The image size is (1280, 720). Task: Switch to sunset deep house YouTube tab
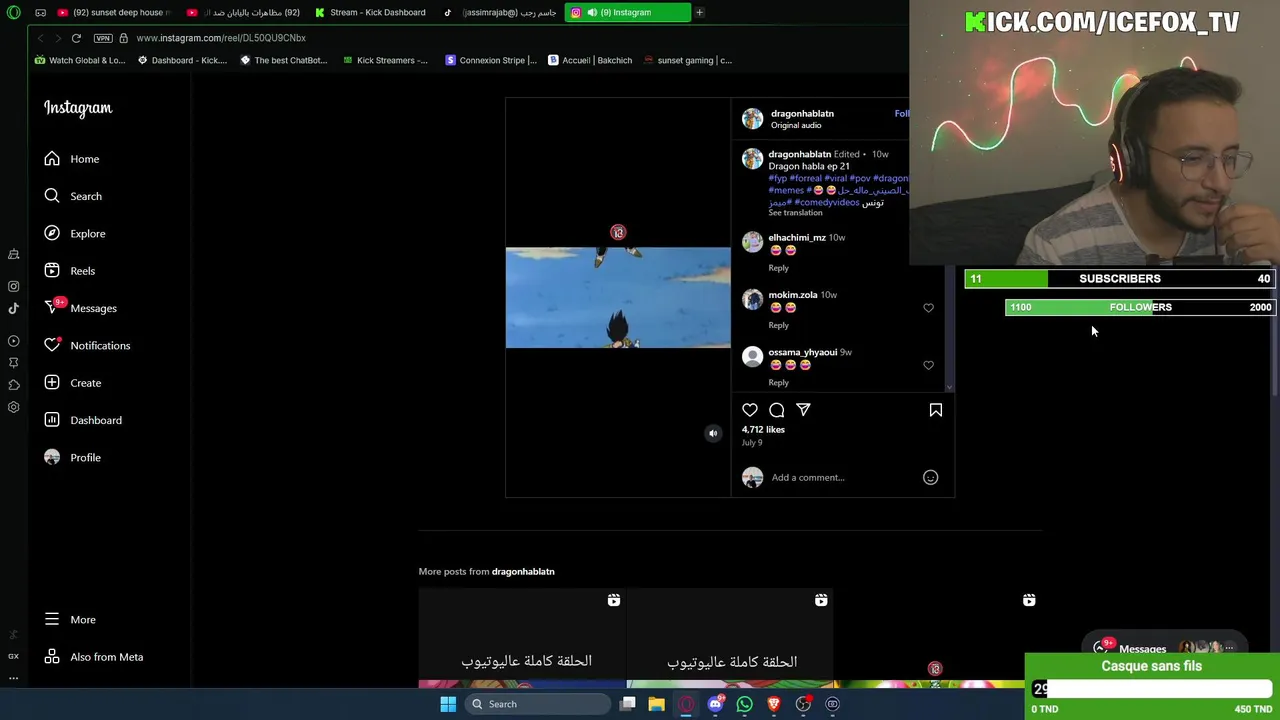click(112, 12)
